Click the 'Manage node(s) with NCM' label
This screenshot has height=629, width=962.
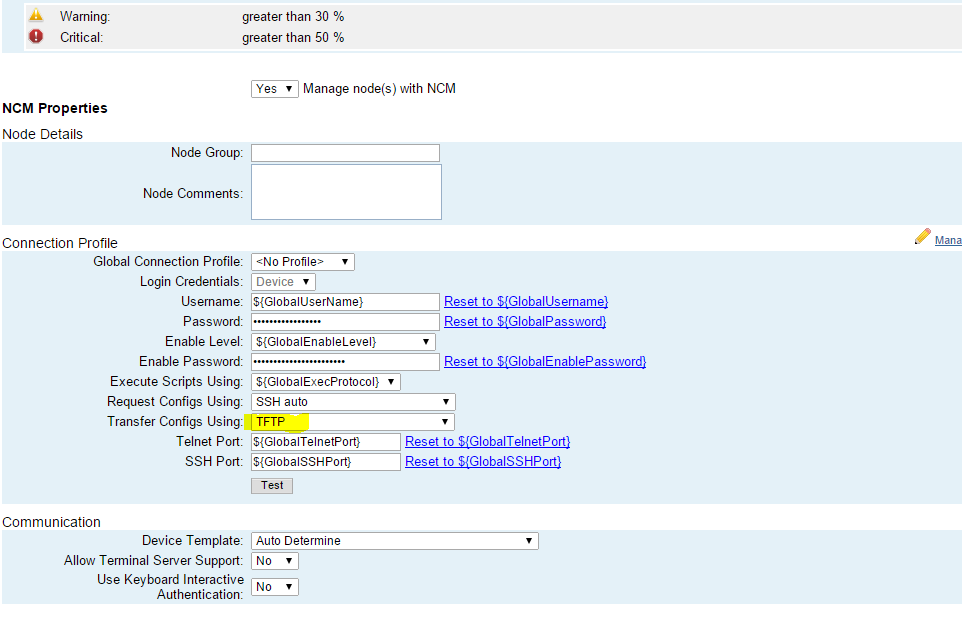[x=379, y=89]
